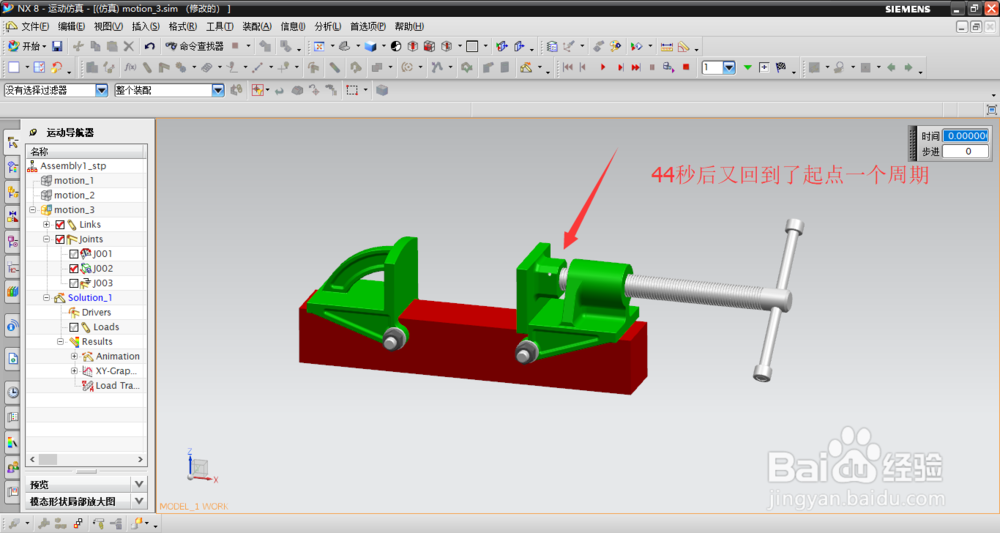Open the motion navigator tab icon in sidebar
1000x533 pixels.
[13, 143]
